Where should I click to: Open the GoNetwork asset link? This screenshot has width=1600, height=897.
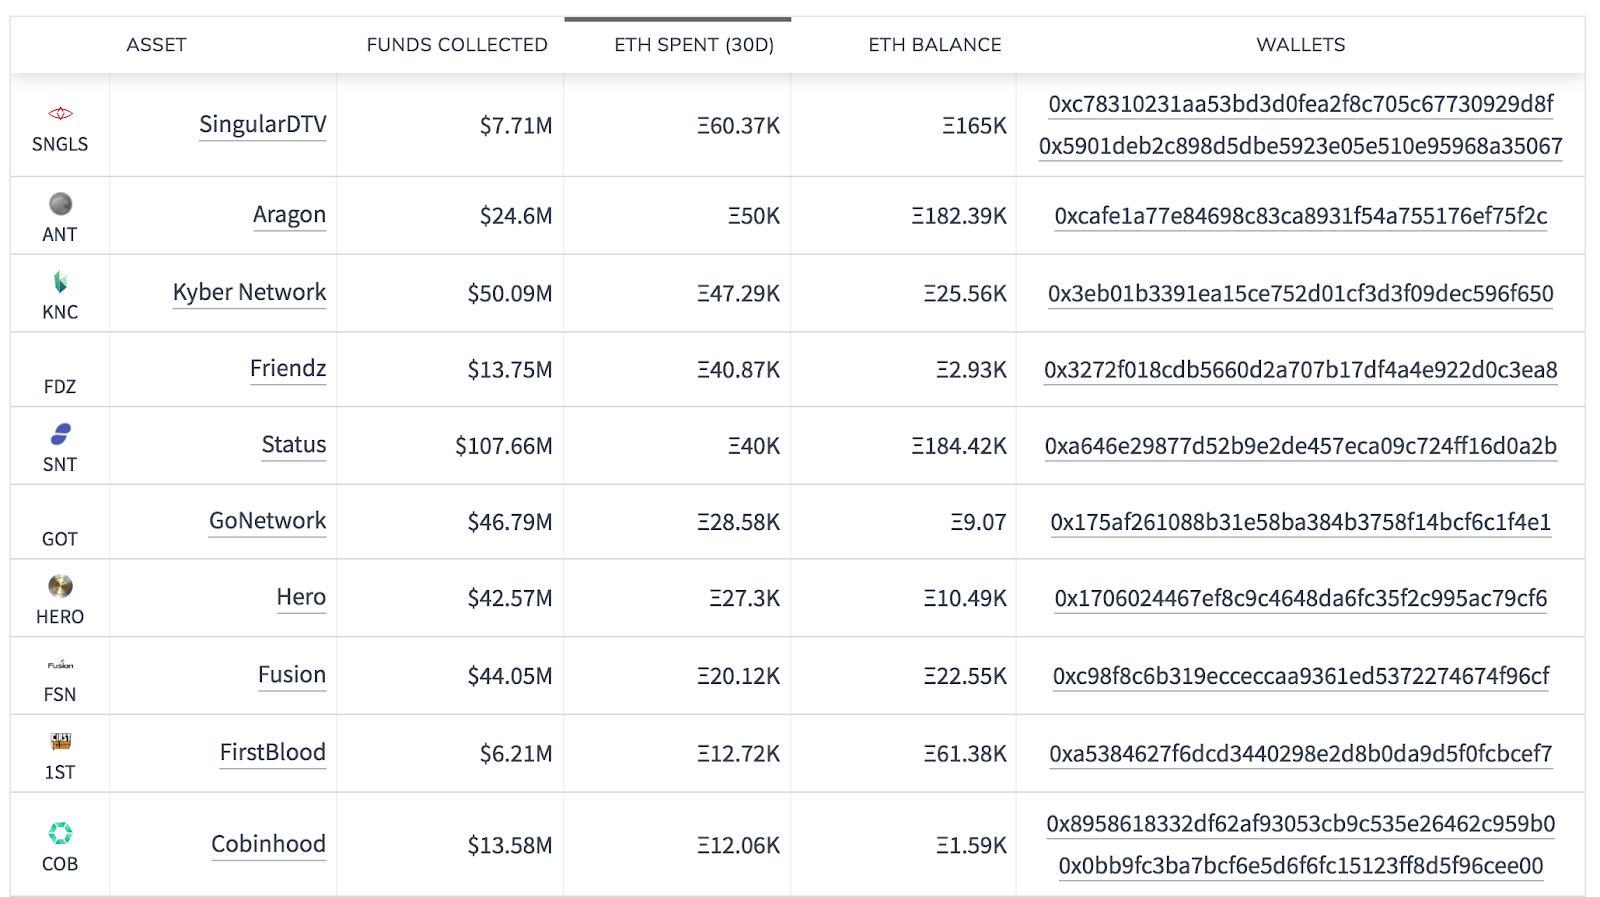point(267,520)
